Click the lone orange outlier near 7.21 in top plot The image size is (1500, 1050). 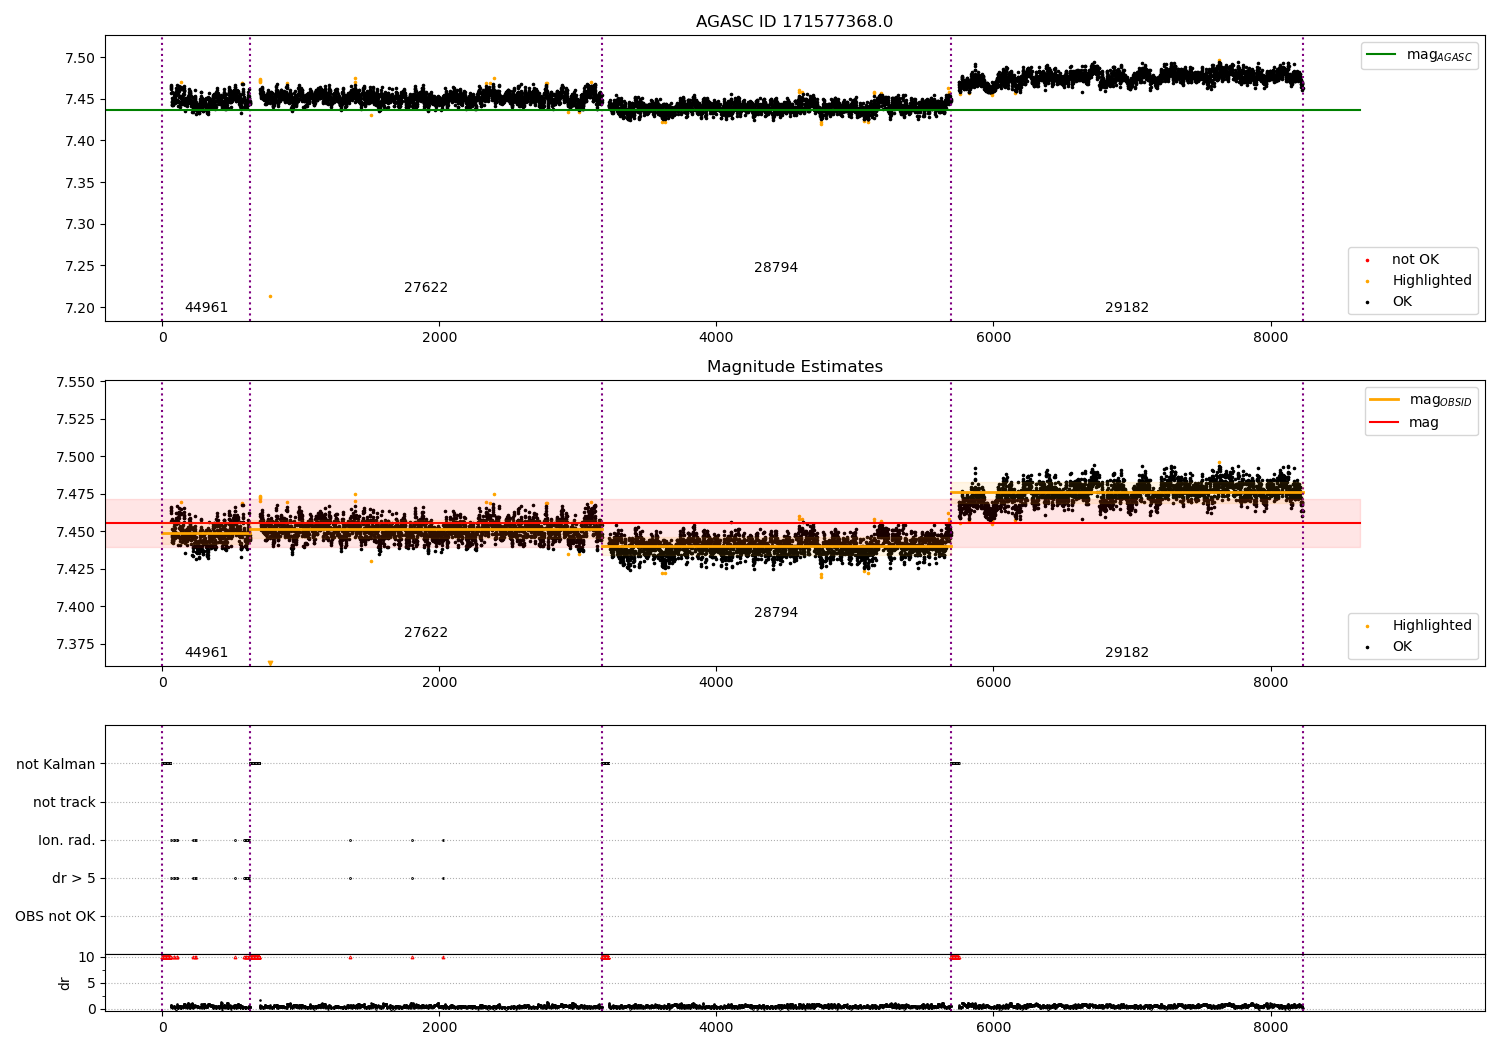coord(270,296)
